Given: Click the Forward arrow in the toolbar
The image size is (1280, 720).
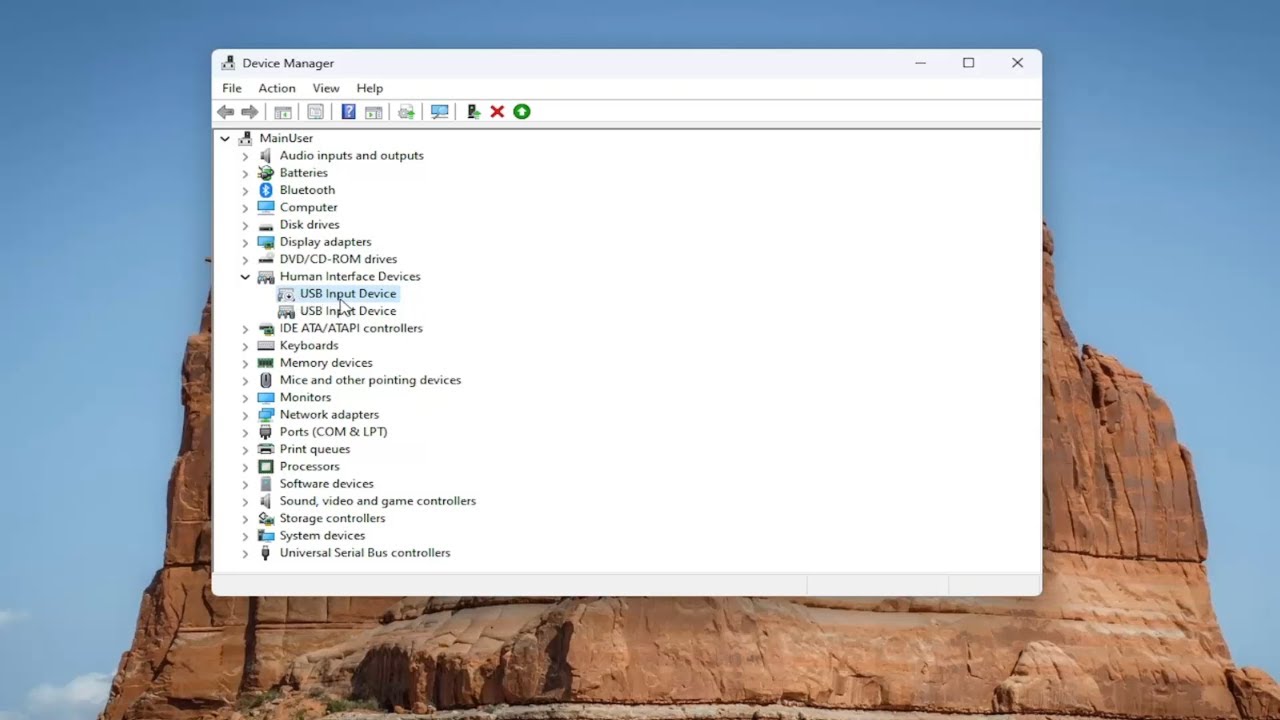Looking at the screenshot, I should tap(250, 112).
